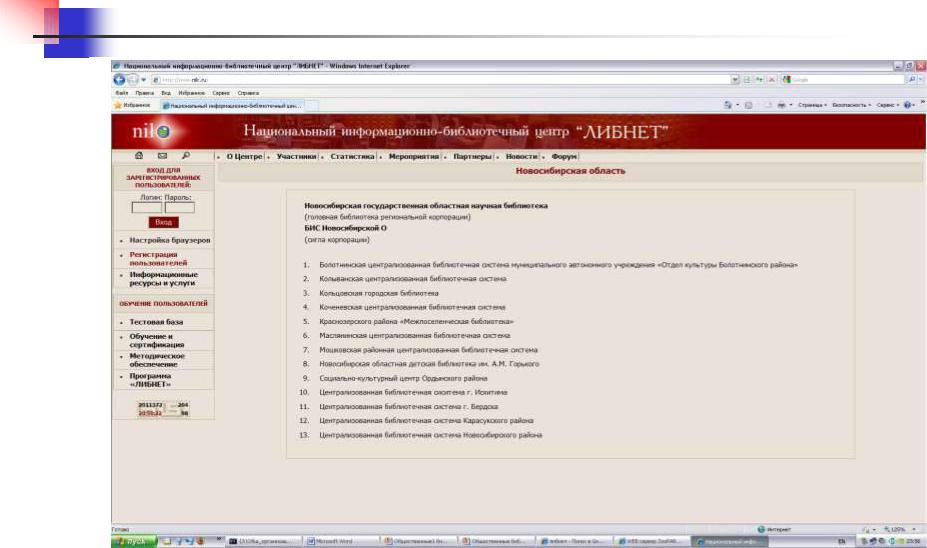Open Информационные ресурсы и услуги link
This screenshot has height=548, width=927.
coord(163,278)
